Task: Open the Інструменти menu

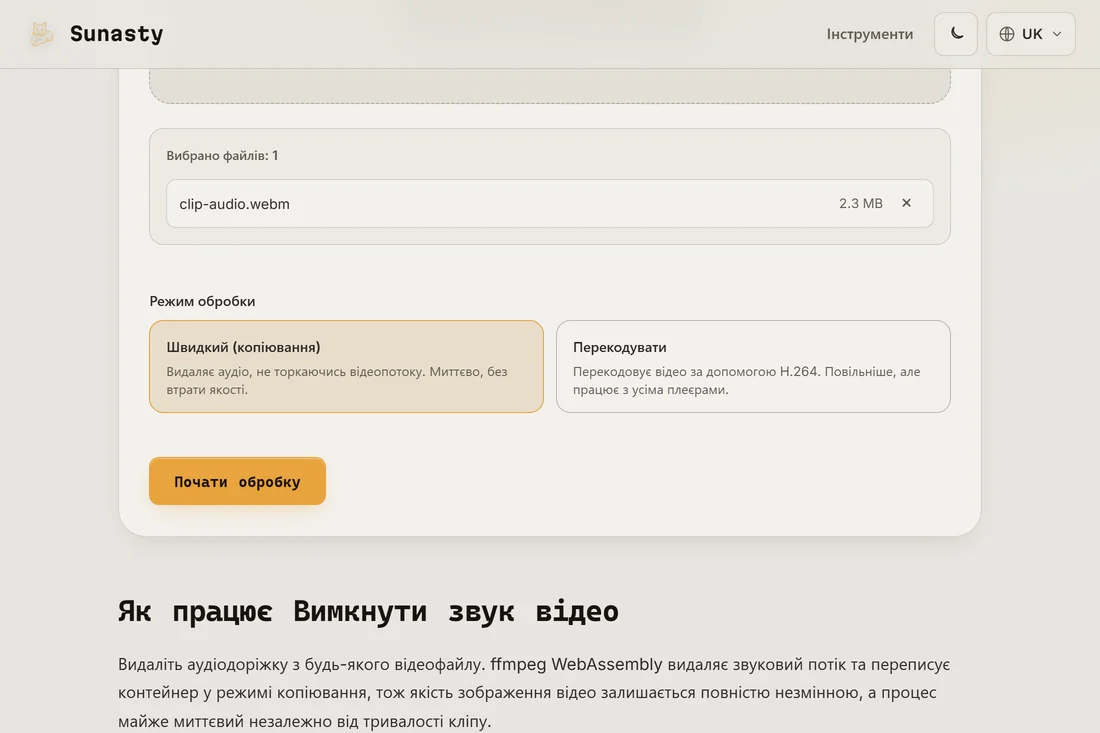Action: pos(869,34)
